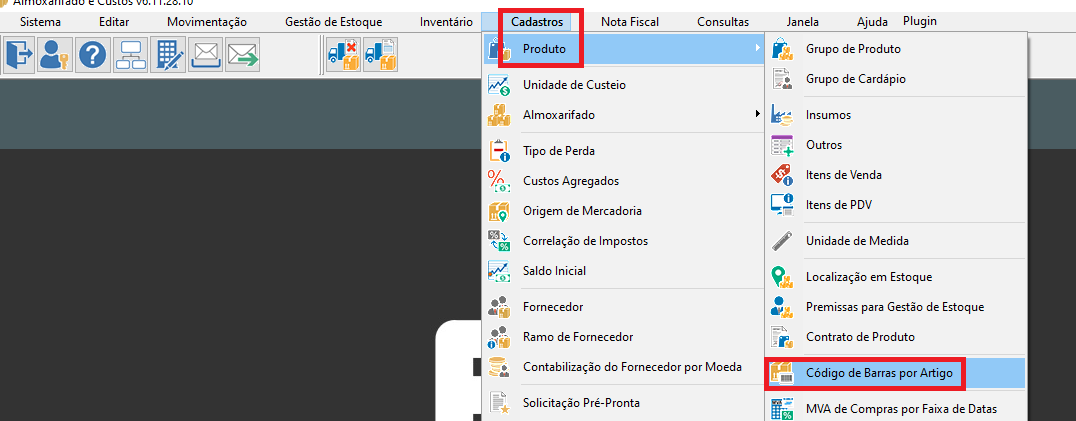Select Unidade de Custeio menu item

pyautogui.click(x=624, y=85)
